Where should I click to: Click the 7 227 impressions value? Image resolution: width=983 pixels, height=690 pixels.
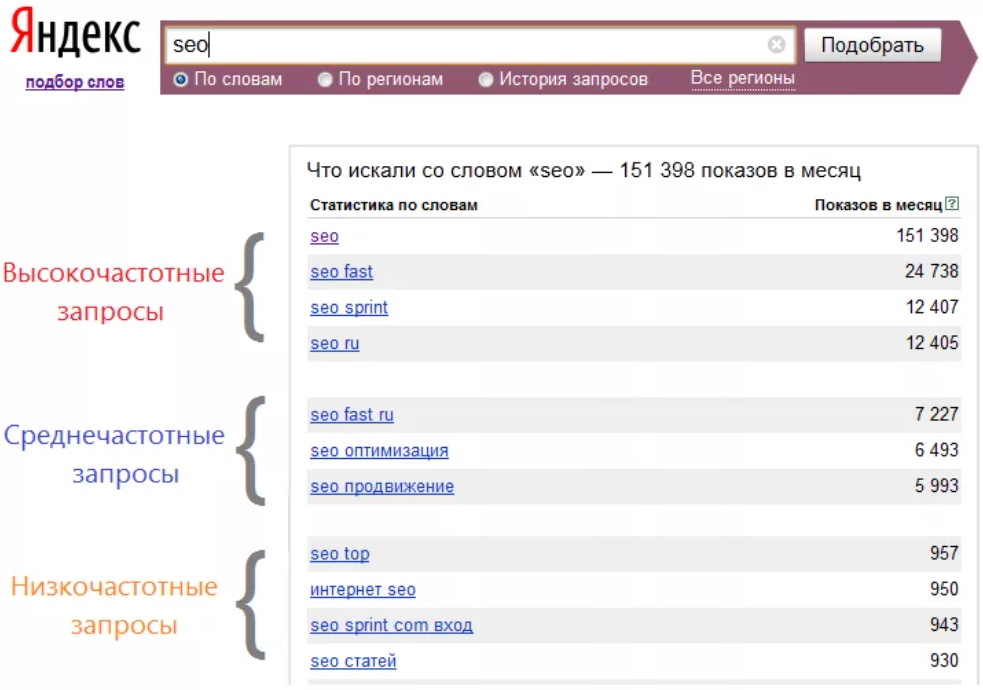click(x=936, y=414)
